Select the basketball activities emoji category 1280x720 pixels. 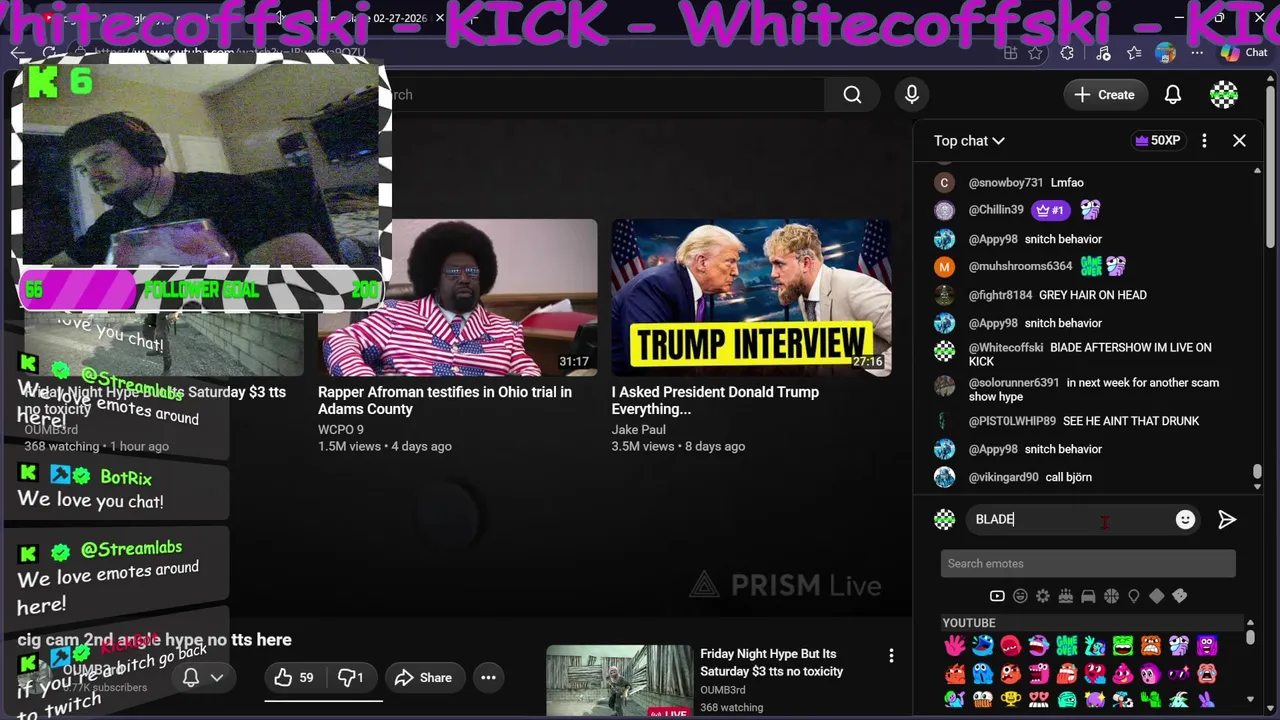click(x=1111, y=596)
